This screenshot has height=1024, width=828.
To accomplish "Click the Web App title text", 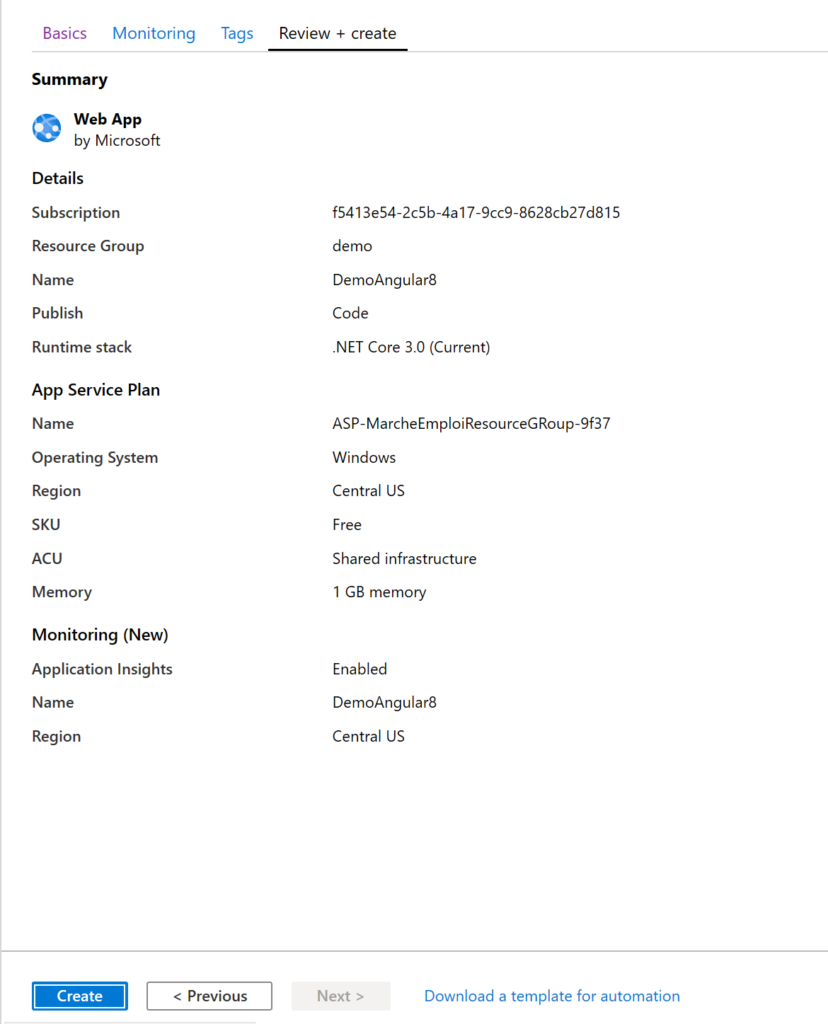I will click(108, 120).
